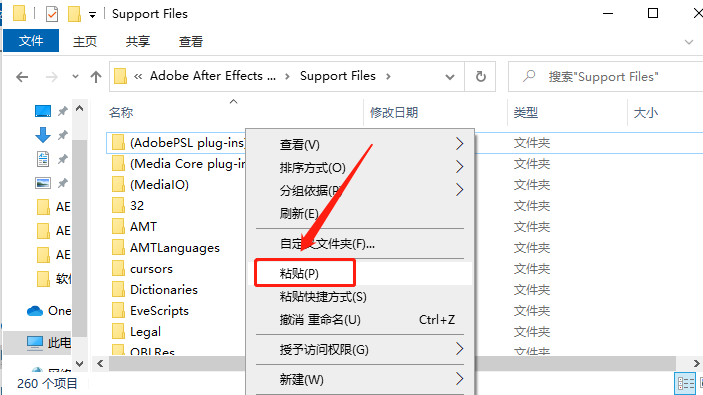Open the 软件 folder in sidebar
703x395 pixels.
[x=54, y=278]
